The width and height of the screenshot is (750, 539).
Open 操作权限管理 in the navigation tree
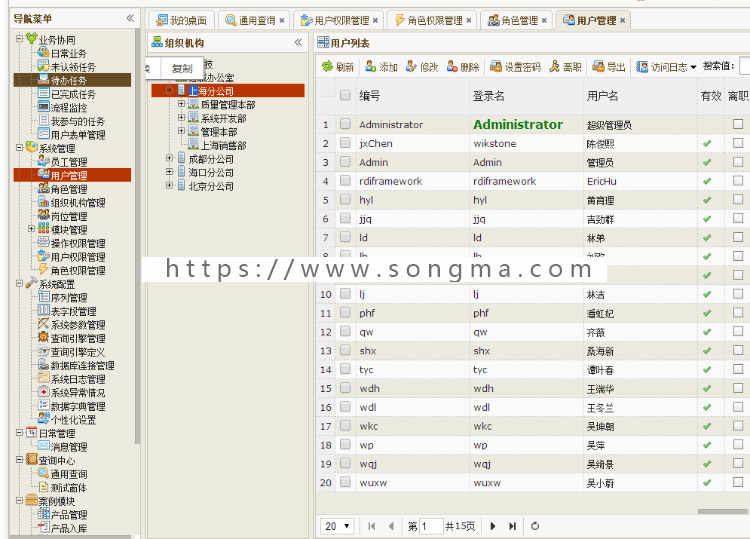78,243
